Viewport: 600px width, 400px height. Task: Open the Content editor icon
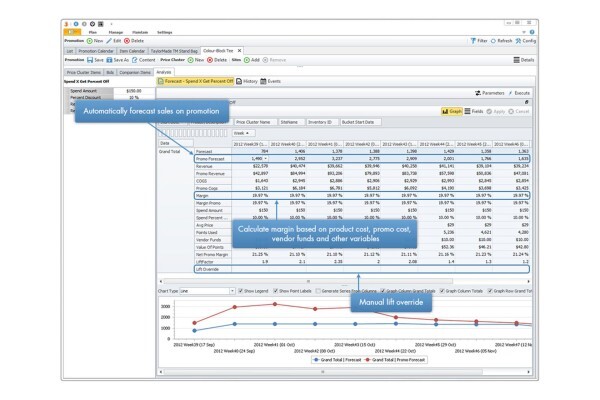[135, 60]
